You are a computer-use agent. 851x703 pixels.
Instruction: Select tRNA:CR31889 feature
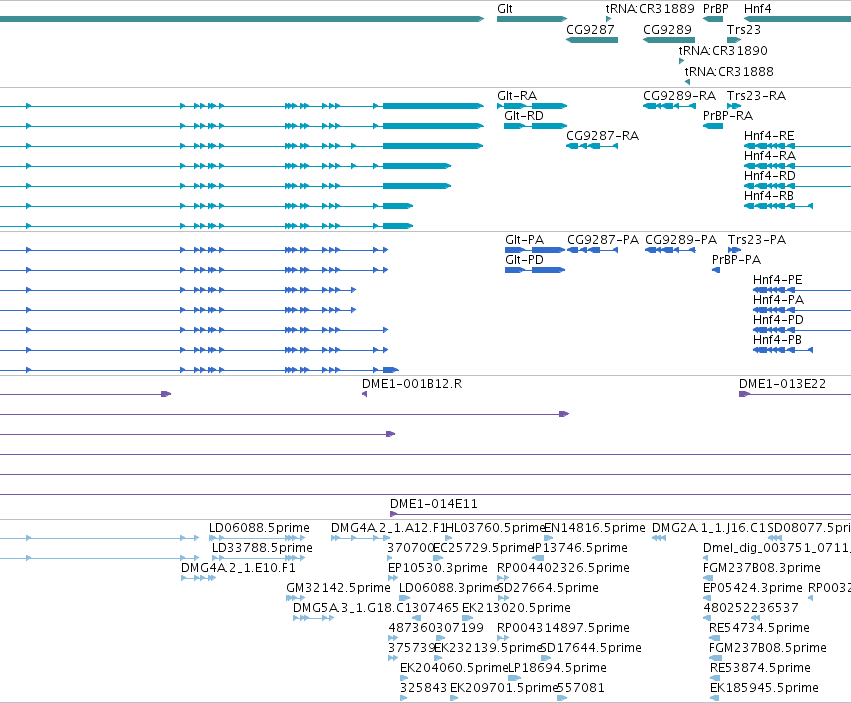608,19
